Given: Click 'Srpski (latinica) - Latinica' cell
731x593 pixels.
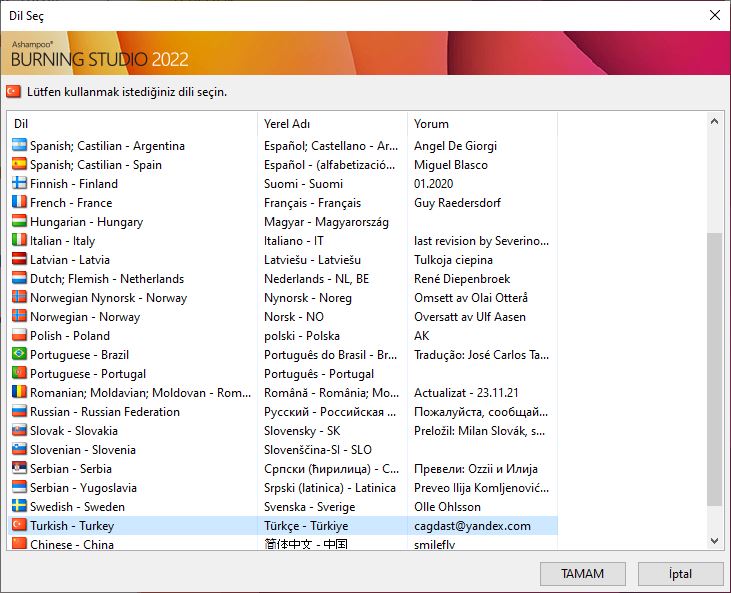Looking at the screenshot, I should [330, 488].
